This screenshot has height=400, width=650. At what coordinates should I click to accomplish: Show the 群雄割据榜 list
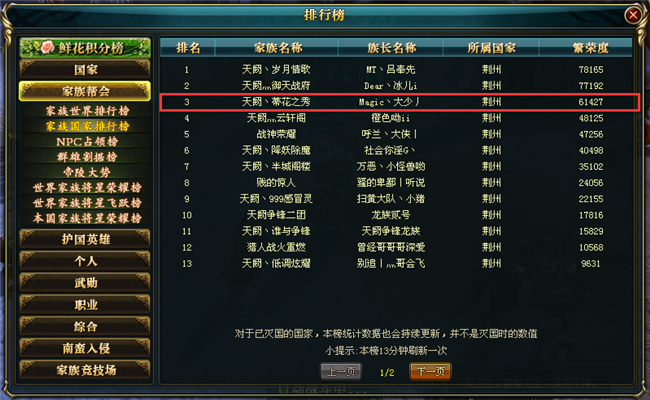(x=87, y=157)
